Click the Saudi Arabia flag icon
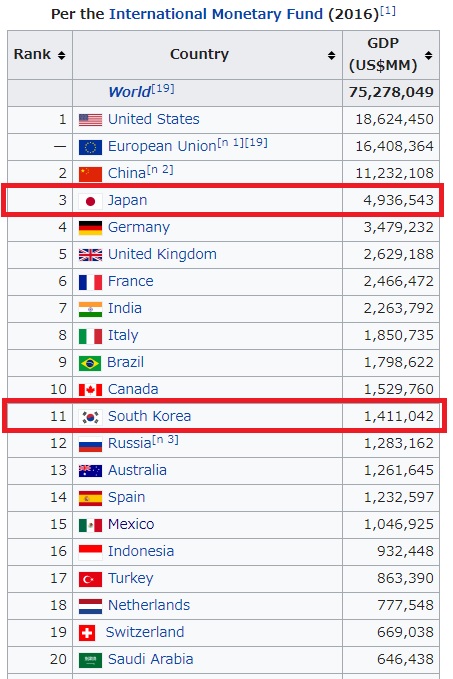This screenshot has height=679, width=453. click(90, 660)
